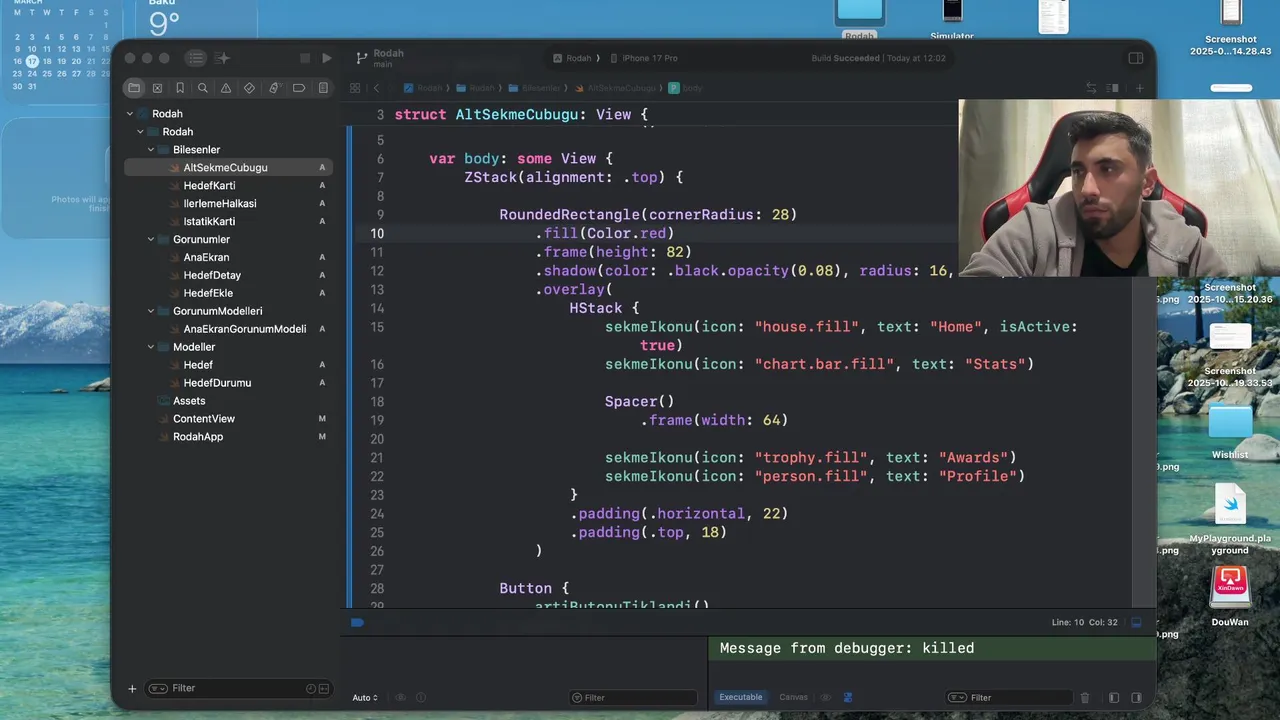This screenshot has width=1280, height=720.
Task: Open the MyPlayground.playground desktop file
Action: (x=1230, y=520)
